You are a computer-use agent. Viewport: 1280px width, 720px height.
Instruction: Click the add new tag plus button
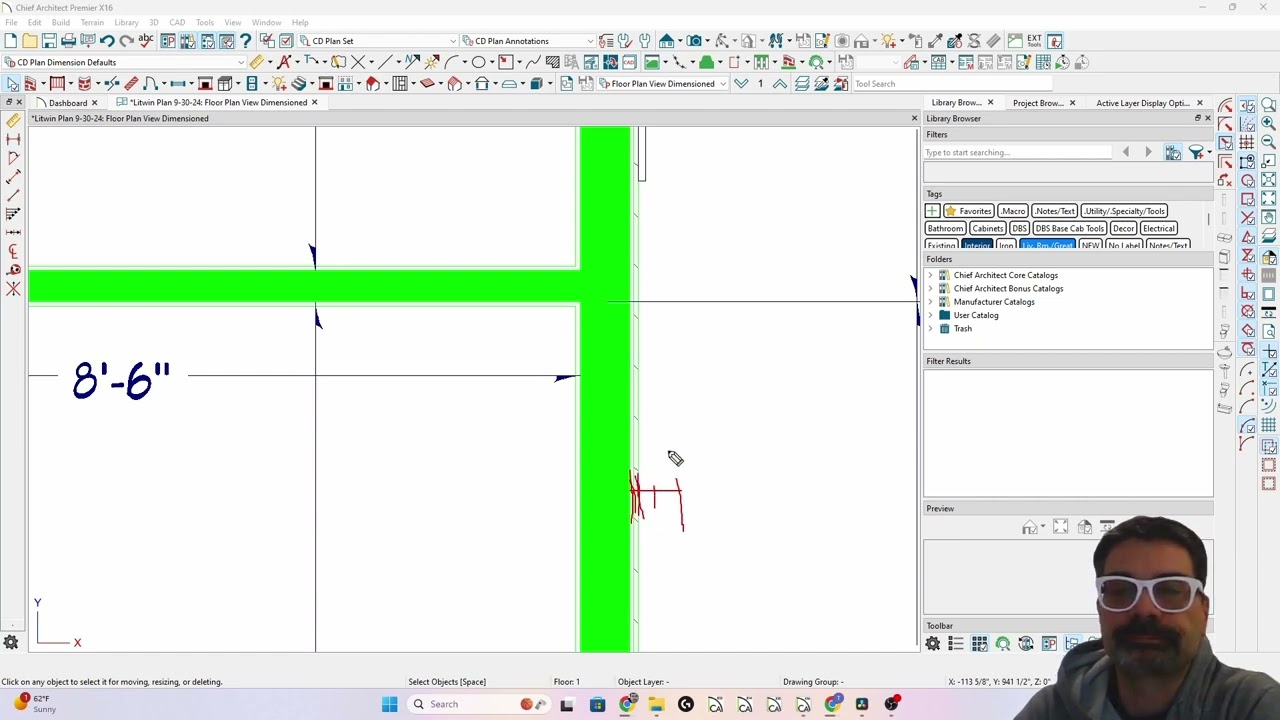[932, 211]
